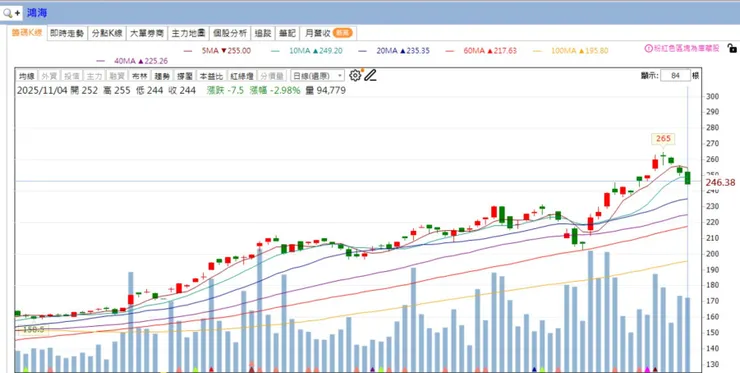Toggle the 投信 indicator button
740x373 pixels.
71,76
